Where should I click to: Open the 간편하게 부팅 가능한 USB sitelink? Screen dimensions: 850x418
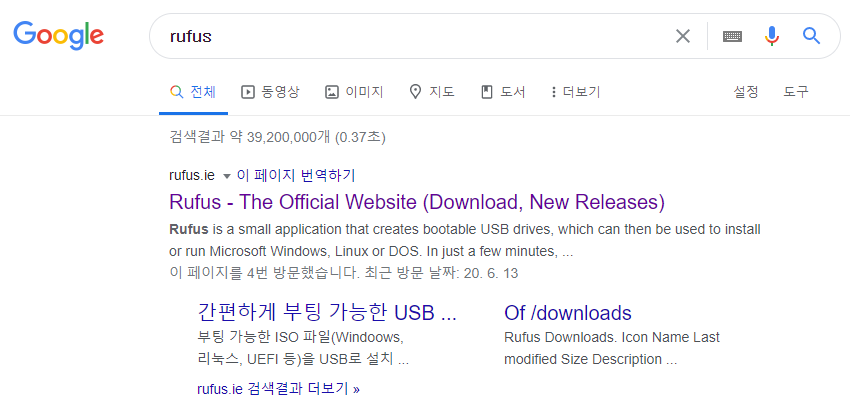327,313
